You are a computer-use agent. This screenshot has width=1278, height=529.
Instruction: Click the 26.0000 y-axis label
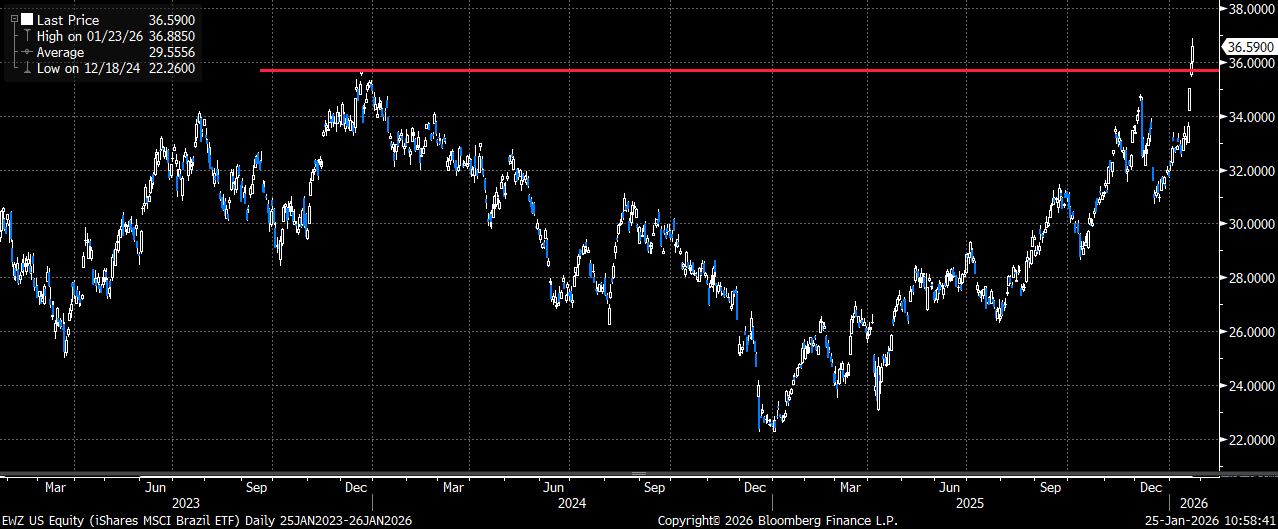tap(1251, 332)
